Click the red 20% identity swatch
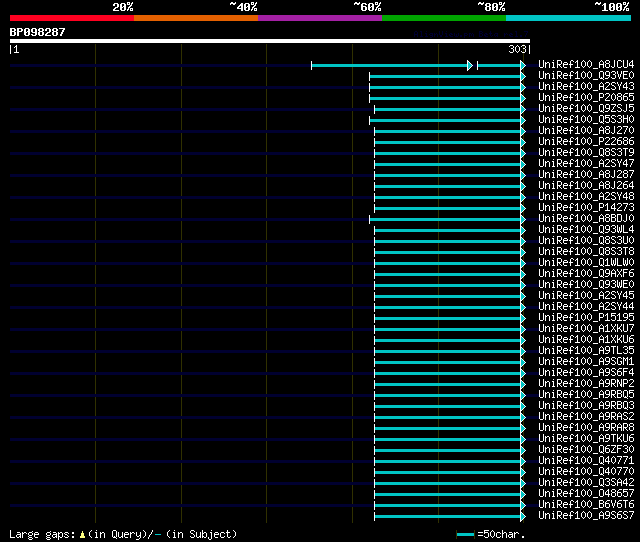The image size is (640, 542). click(x=72, y=18)
